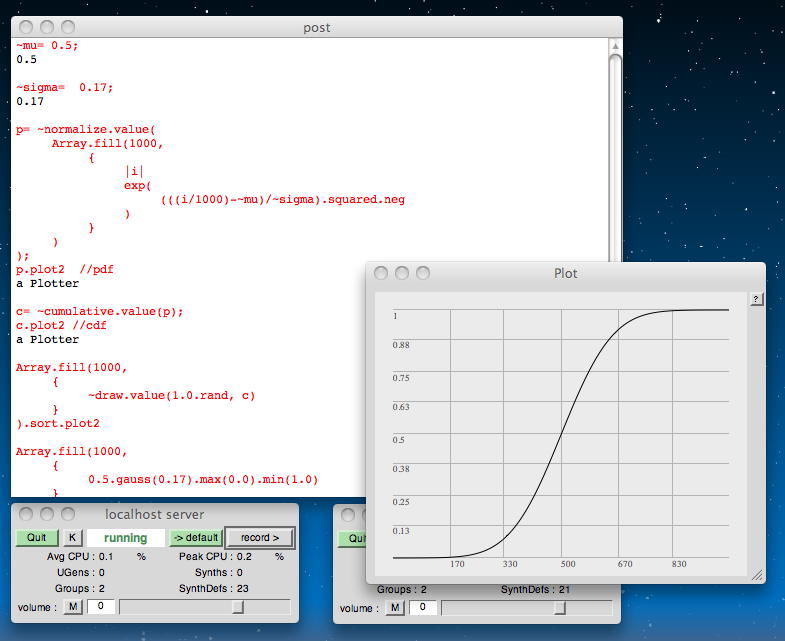The image size is (785, 641).
Task: Click the 'running' status display
Action: (x=125, y=538)
